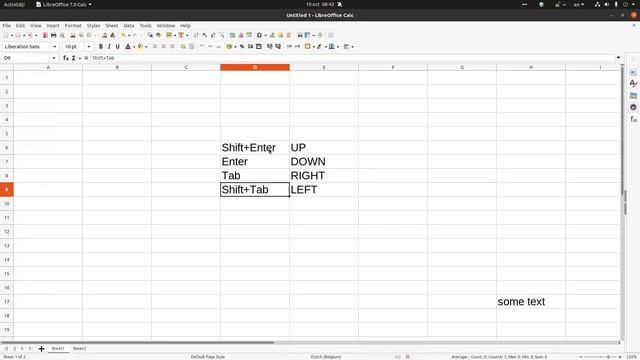640x360 pixels.
Task: Select cell containing RIGHT
Action: click(324, 176)
